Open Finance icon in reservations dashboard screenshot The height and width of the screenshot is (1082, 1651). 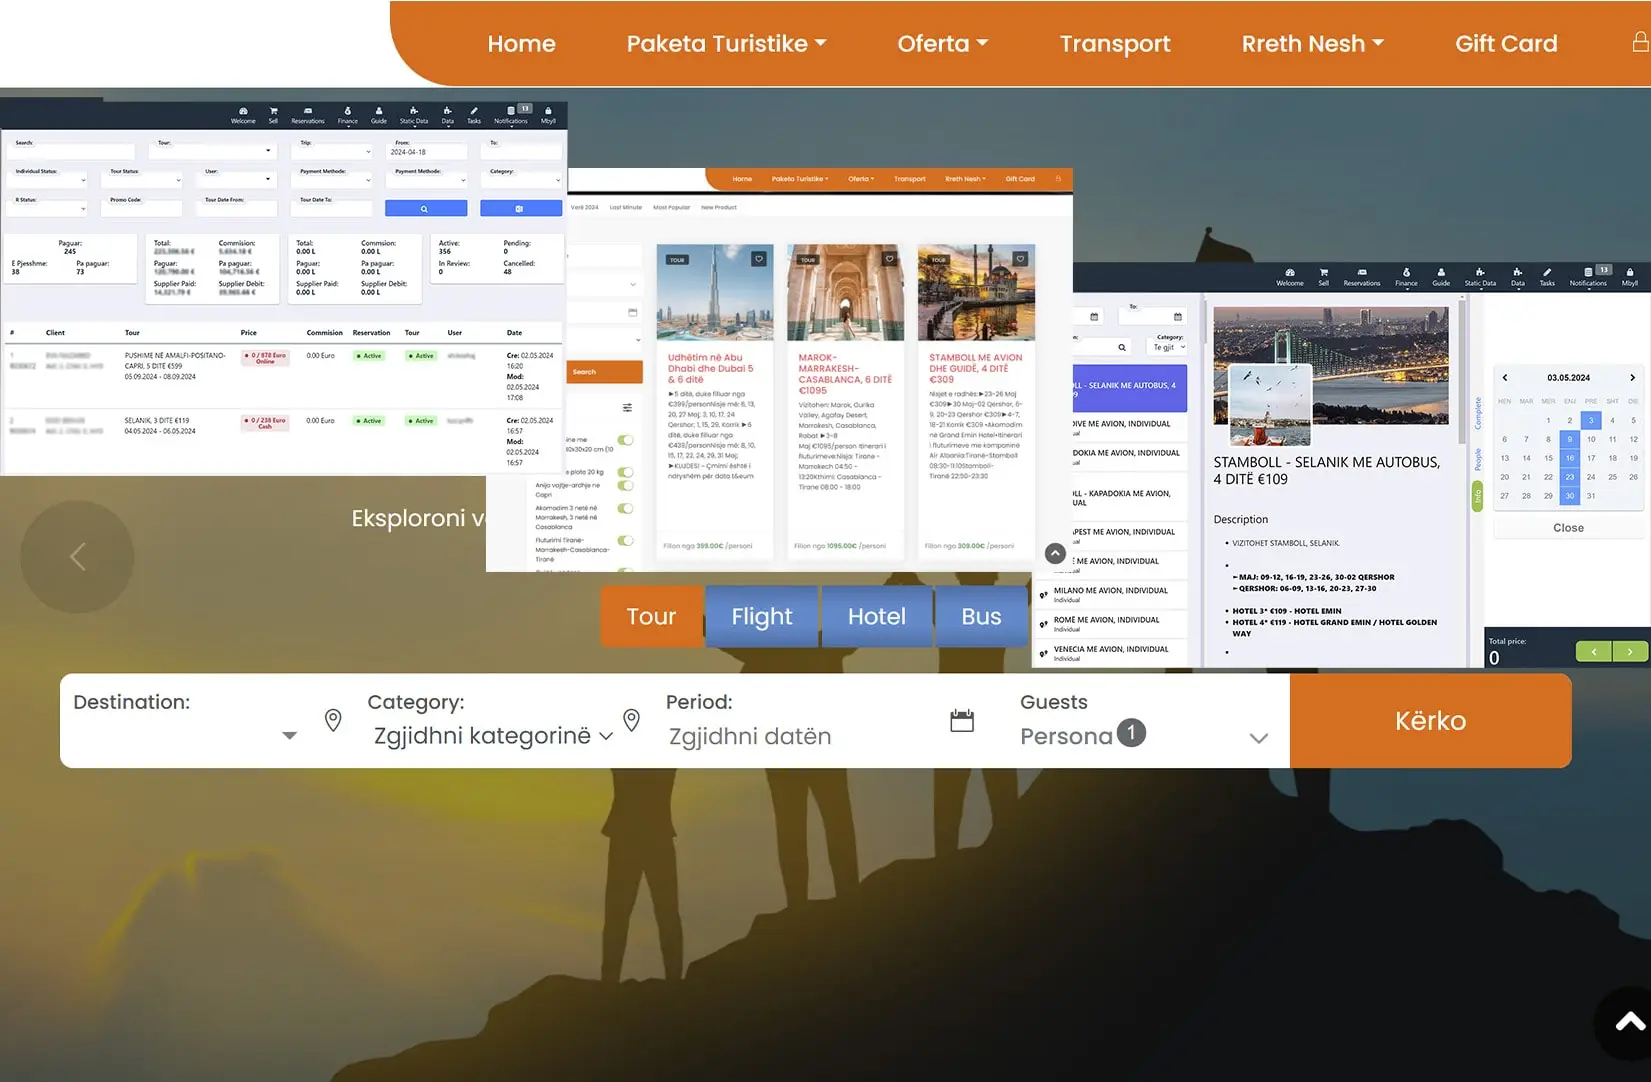point(347,115)
